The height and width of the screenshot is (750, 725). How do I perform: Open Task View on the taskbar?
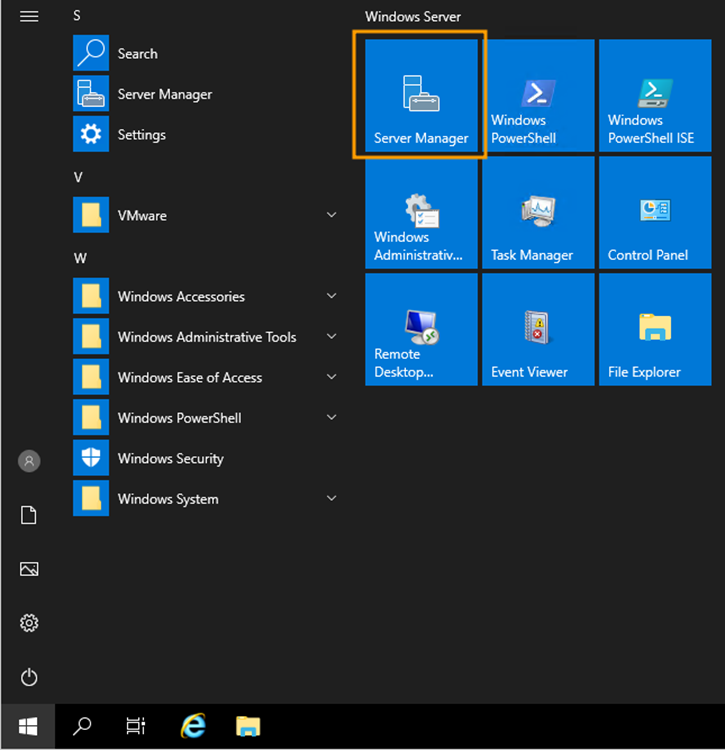[x=136, y=727]
